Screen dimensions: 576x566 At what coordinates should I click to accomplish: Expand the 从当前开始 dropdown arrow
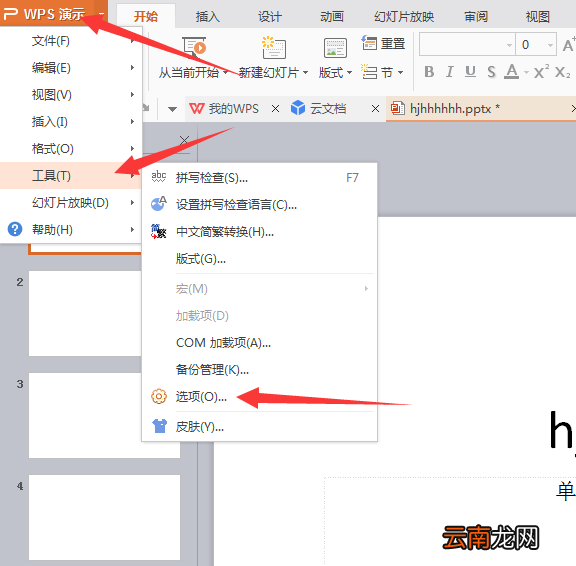(x=225, y=73)
